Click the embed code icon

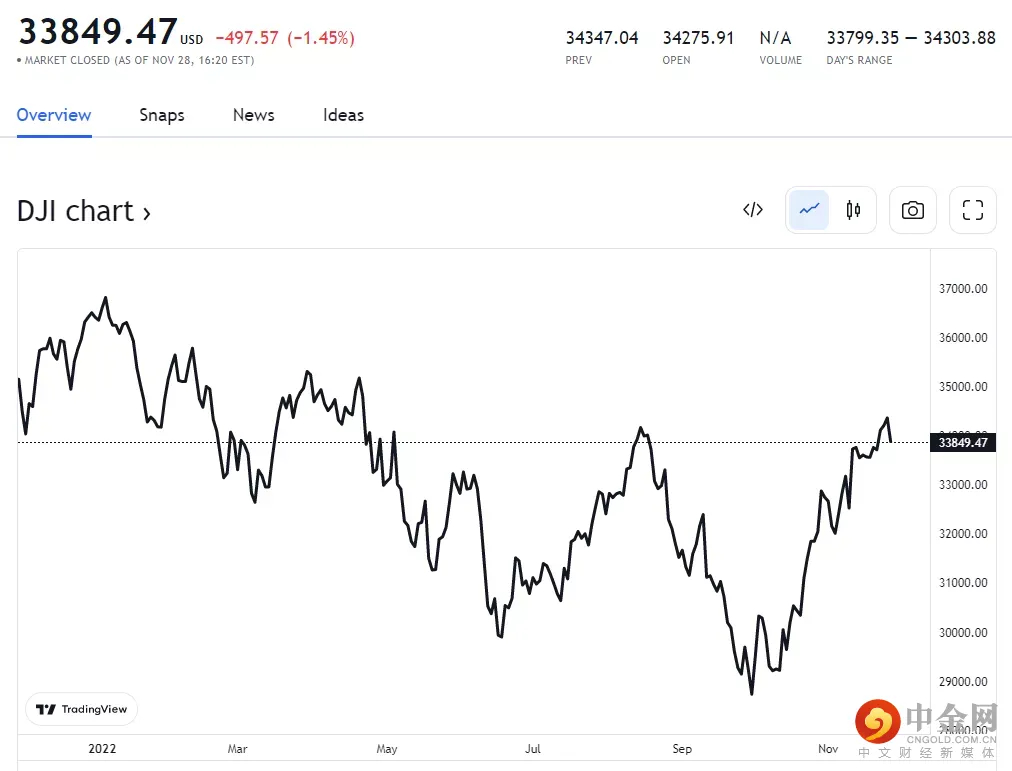753,210
